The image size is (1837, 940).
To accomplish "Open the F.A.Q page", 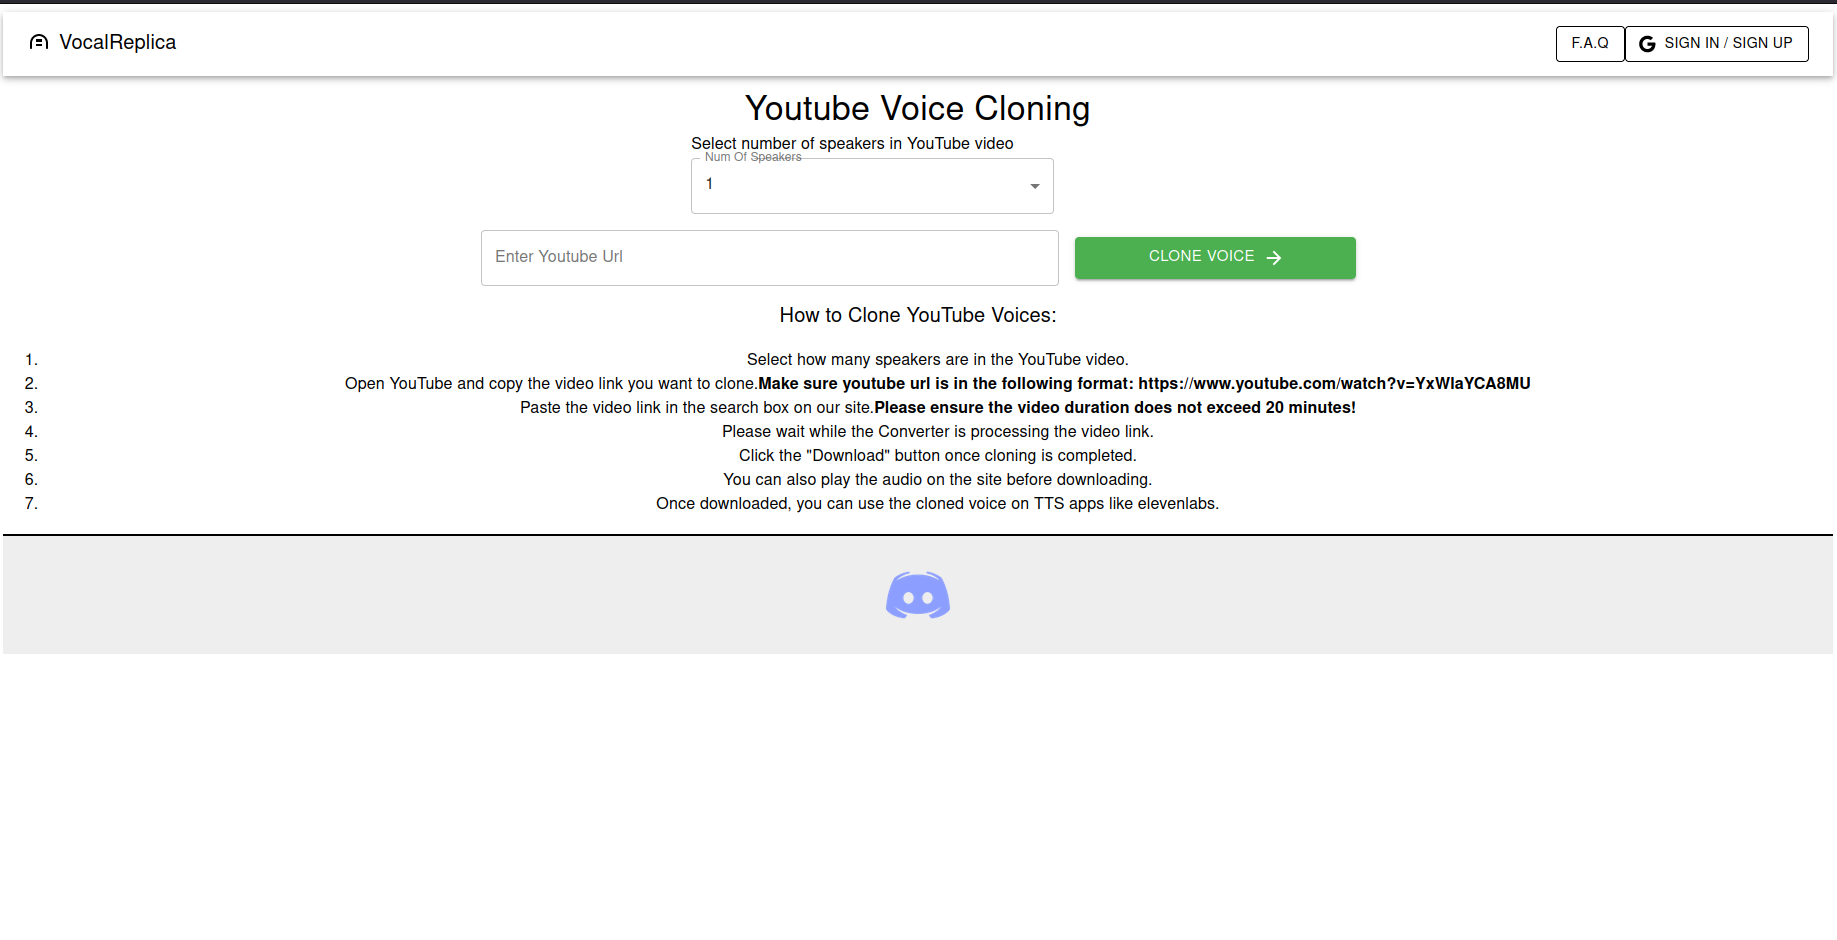I will [x=1590, y=43].
